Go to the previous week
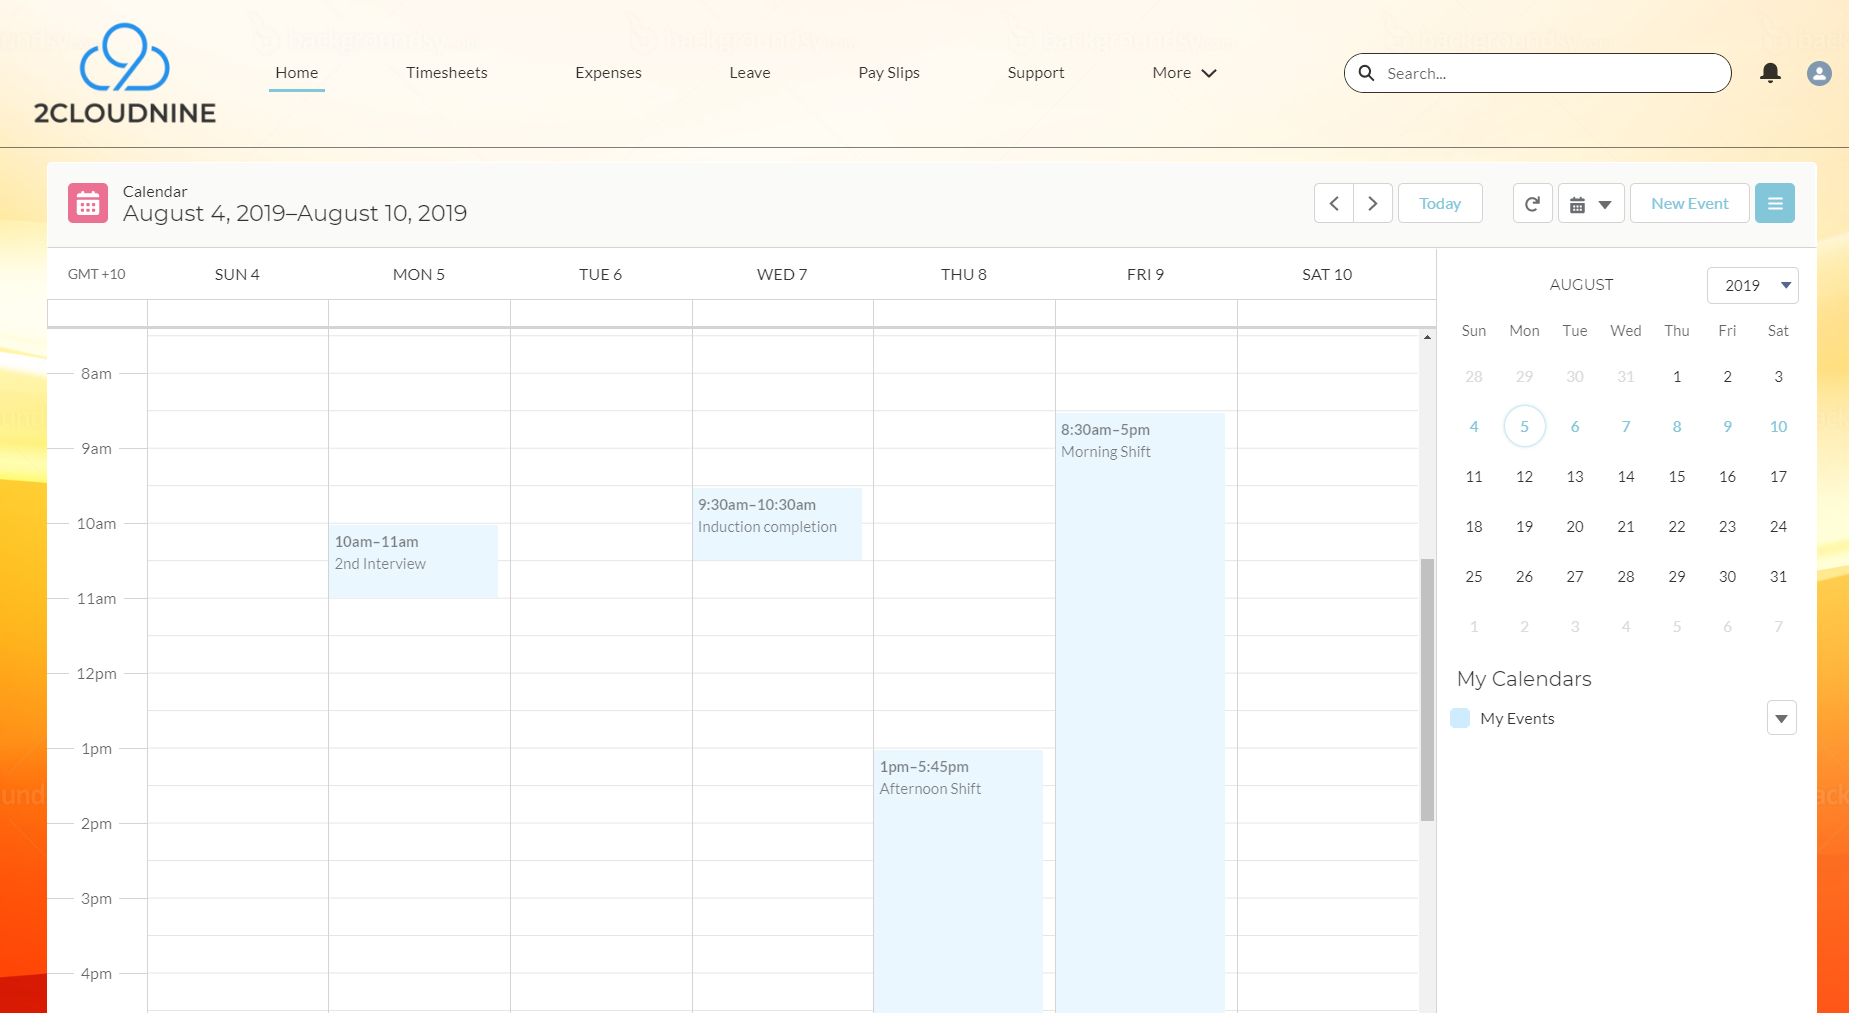Image resolution: width=1849 pixels, height=1013 pixels. [1334, 204]
